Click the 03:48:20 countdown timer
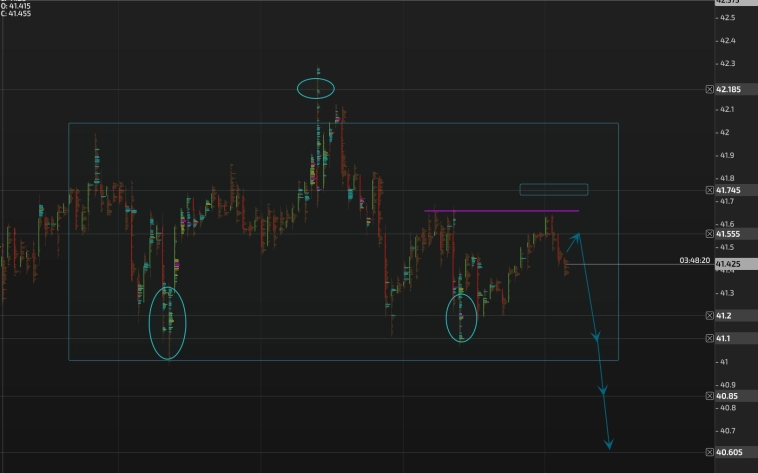 pos(694,260)
